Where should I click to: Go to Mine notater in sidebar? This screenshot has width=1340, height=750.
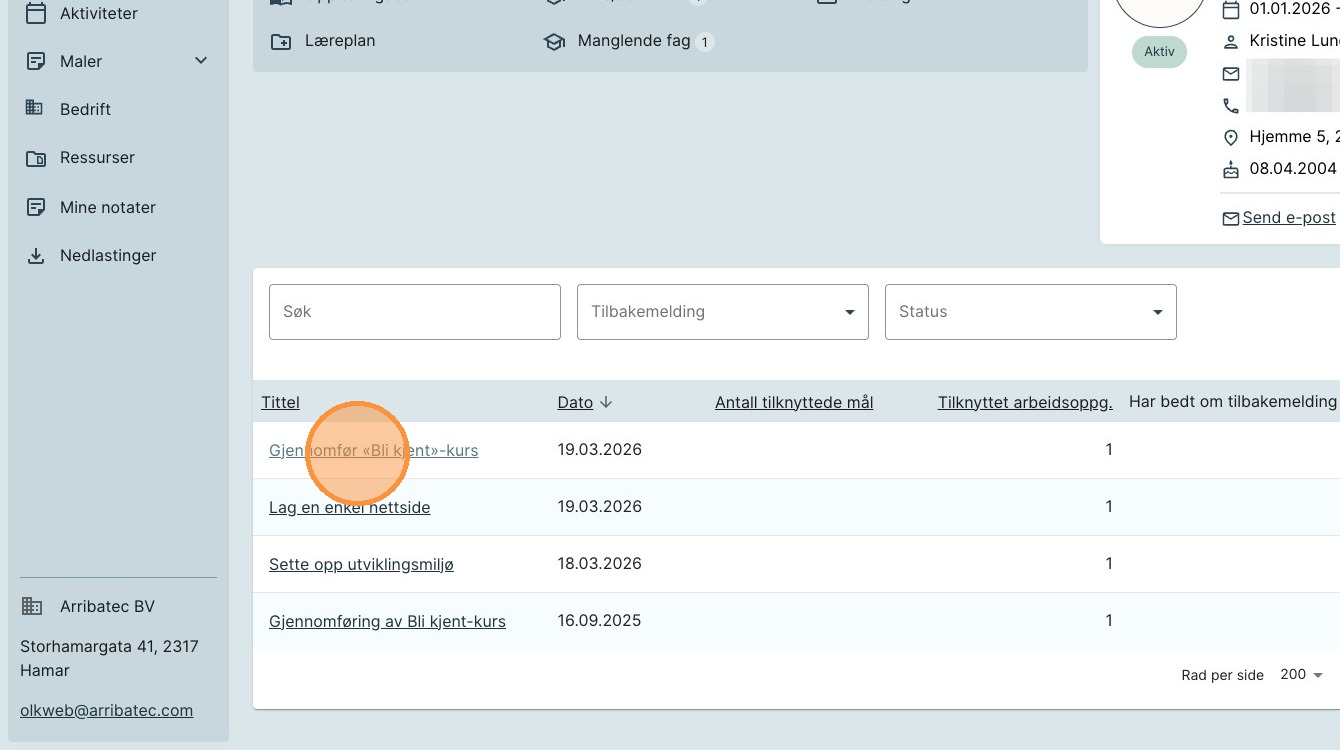tap(107, 207)
